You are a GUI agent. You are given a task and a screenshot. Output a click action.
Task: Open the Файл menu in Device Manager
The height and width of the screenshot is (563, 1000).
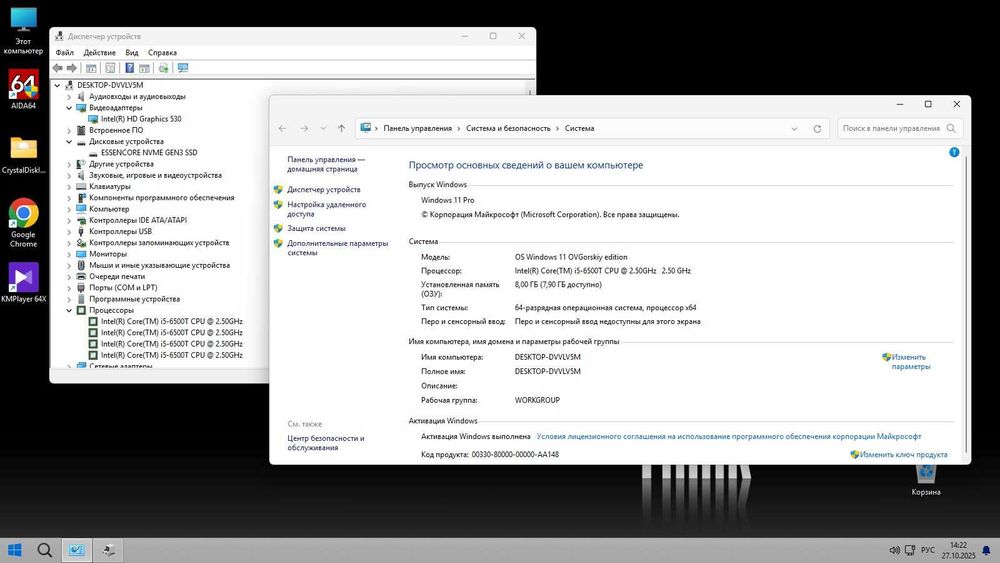[x=64, y=52]
